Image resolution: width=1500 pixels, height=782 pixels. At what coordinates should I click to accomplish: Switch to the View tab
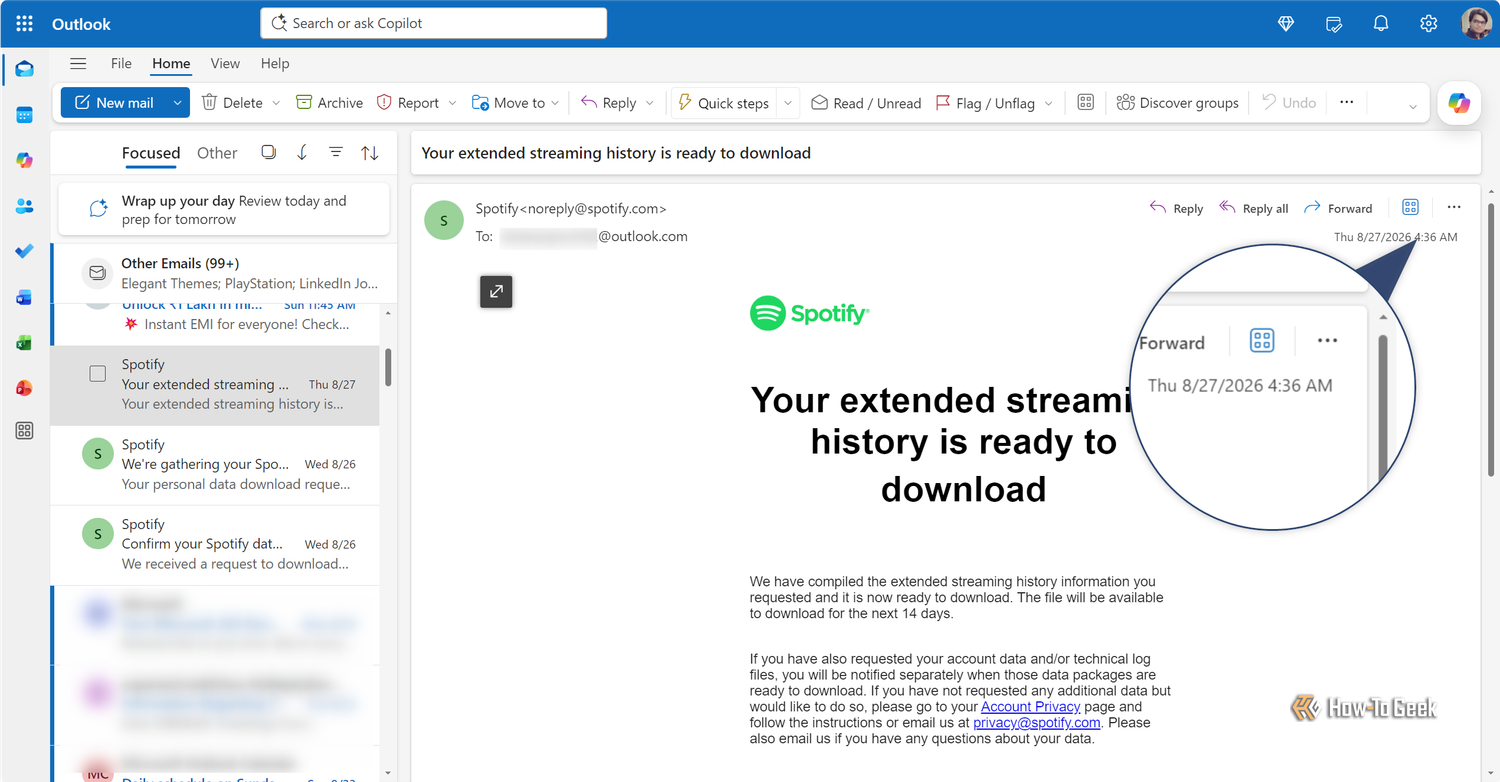(225, 63)
